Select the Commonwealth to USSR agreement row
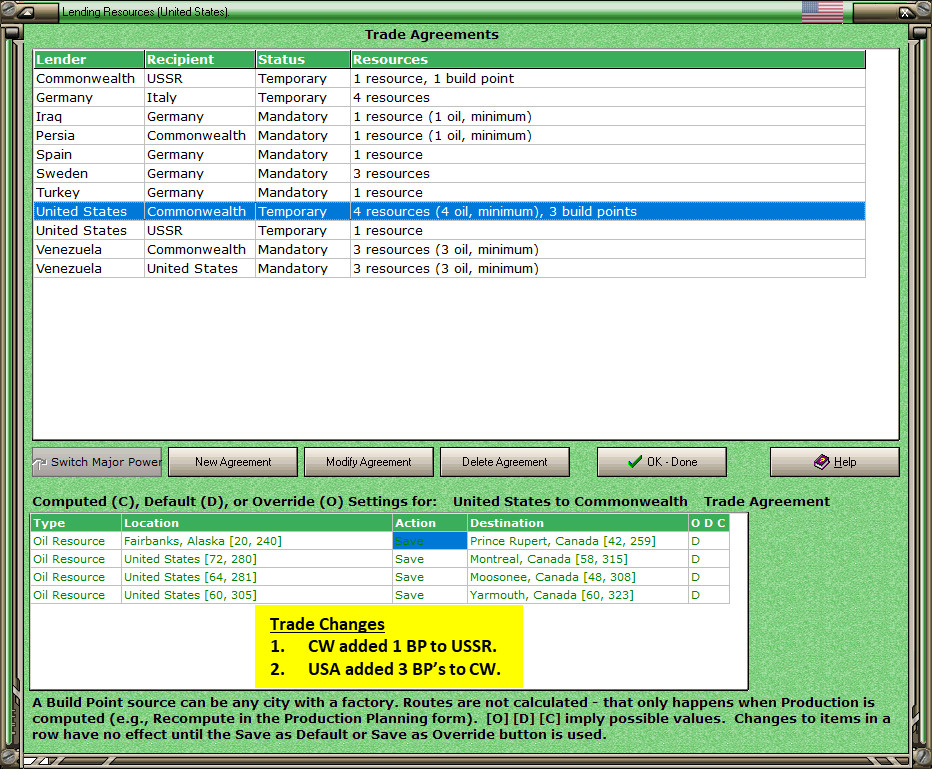Screen dimensions: 932x769 449,78
